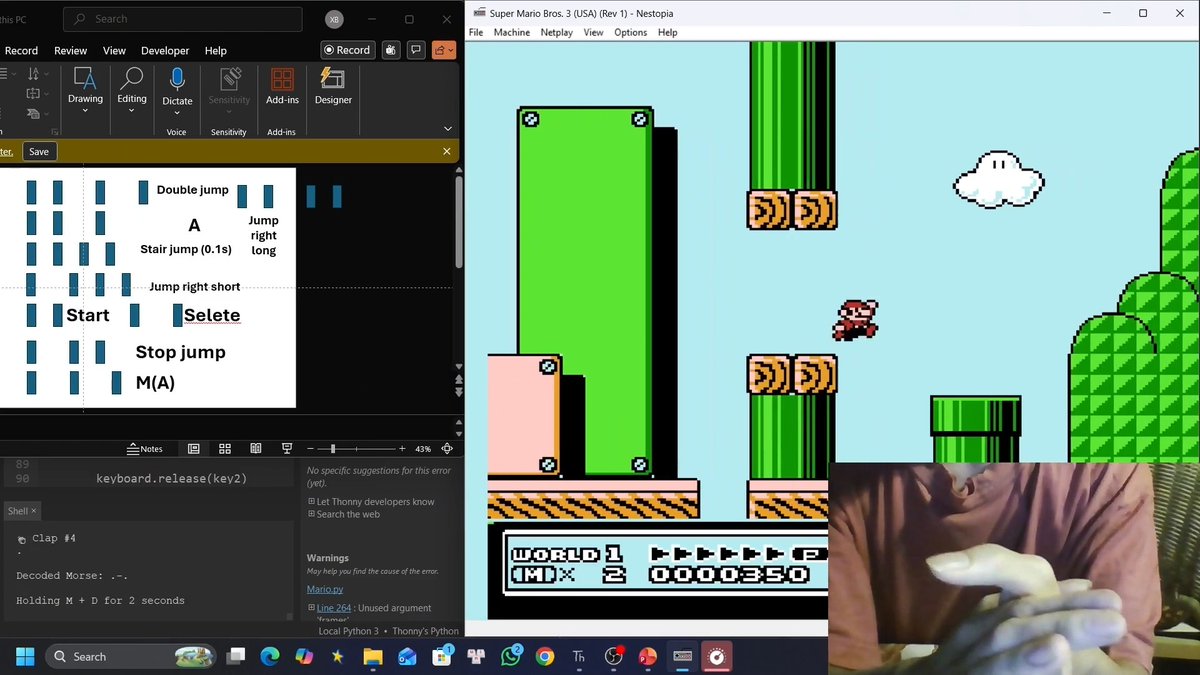
Task: Click Save in yellow message bar
Action: (x=38, y=151)
